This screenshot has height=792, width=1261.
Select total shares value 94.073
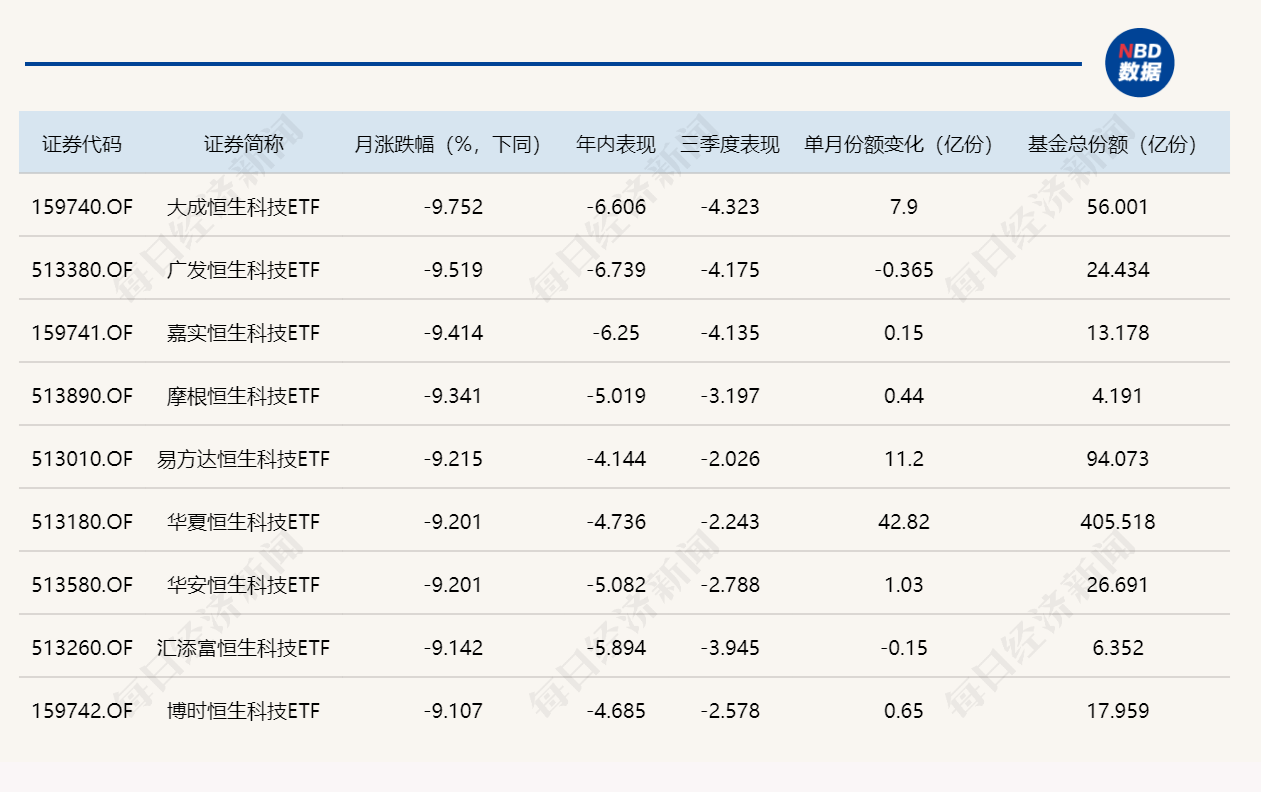click(1118, 459)
